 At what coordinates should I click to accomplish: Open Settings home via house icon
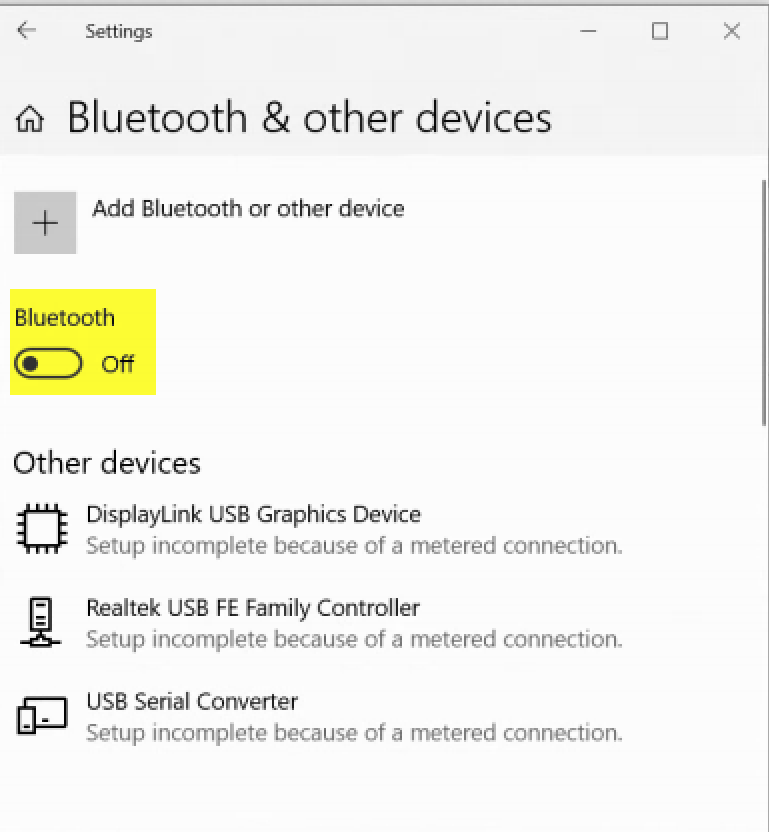pyautogui.click(x=29, y=118)
